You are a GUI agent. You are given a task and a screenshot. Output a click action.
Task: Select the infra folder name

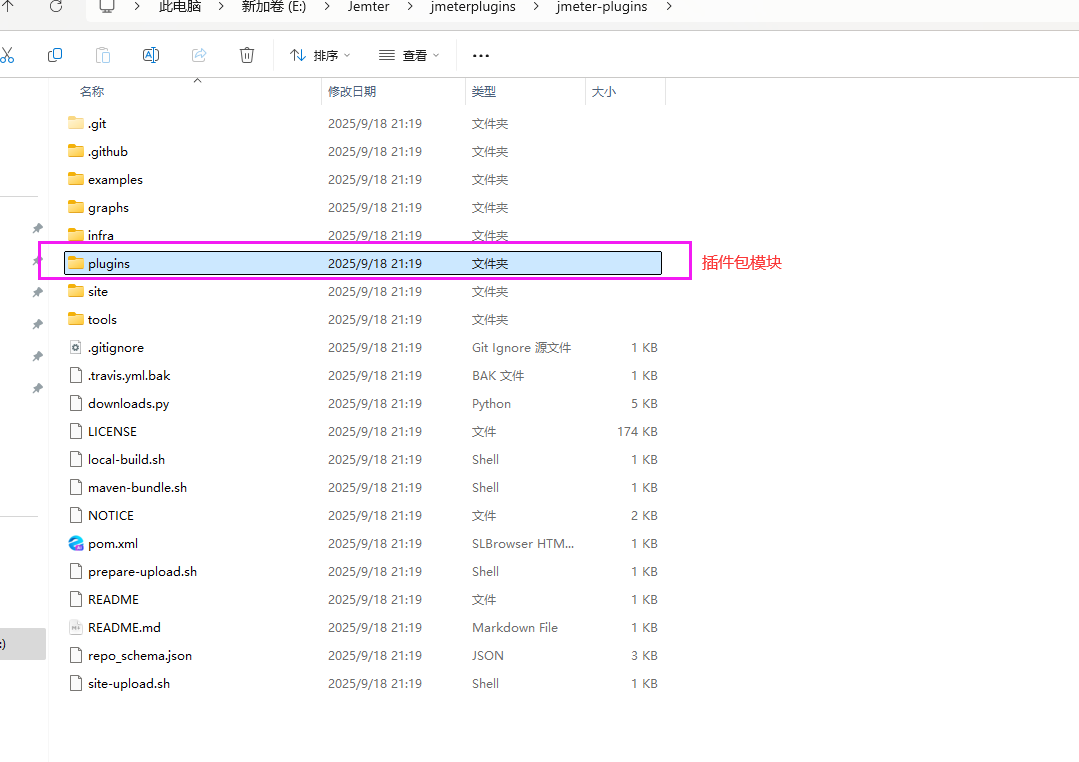pyautogui.click(x=100, y=235)
